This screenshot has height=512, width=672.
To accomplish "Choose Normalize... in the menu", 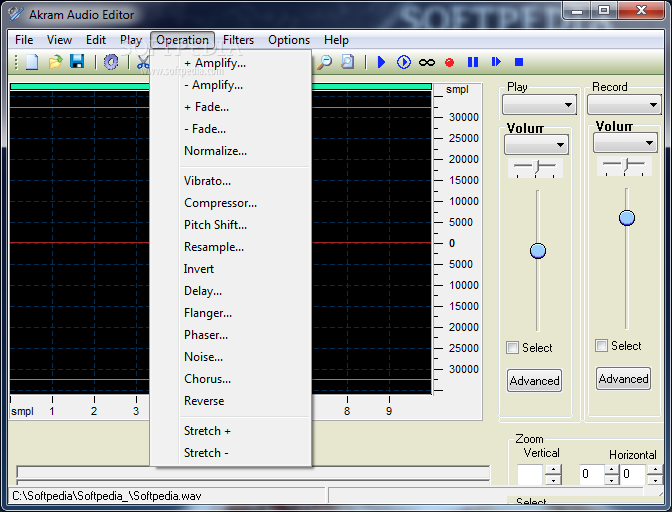I will point(231,151).
